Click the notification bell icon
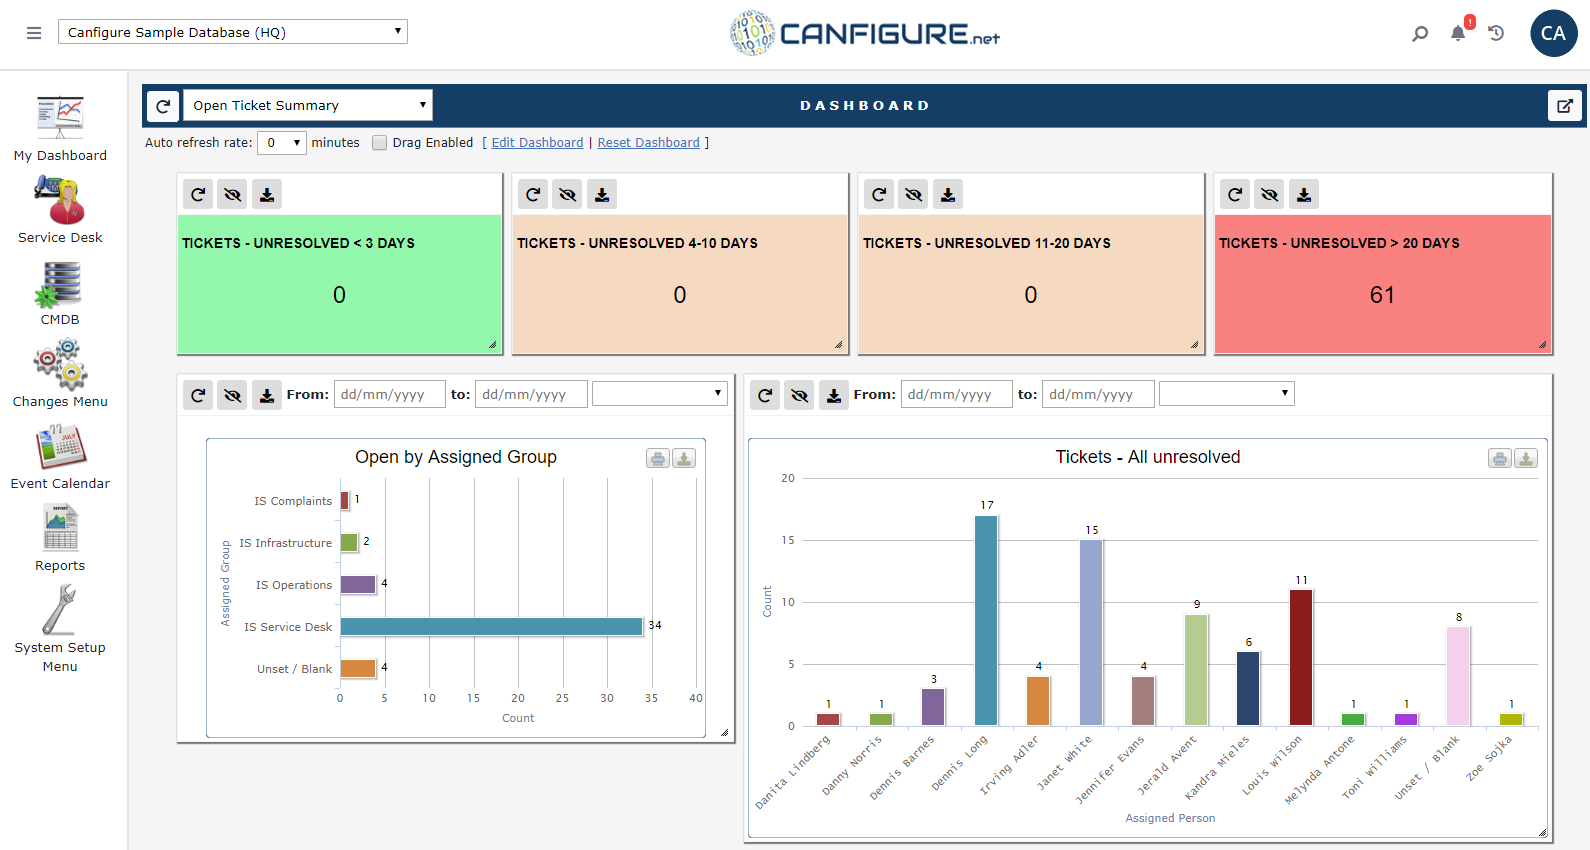 point(1458,33)
